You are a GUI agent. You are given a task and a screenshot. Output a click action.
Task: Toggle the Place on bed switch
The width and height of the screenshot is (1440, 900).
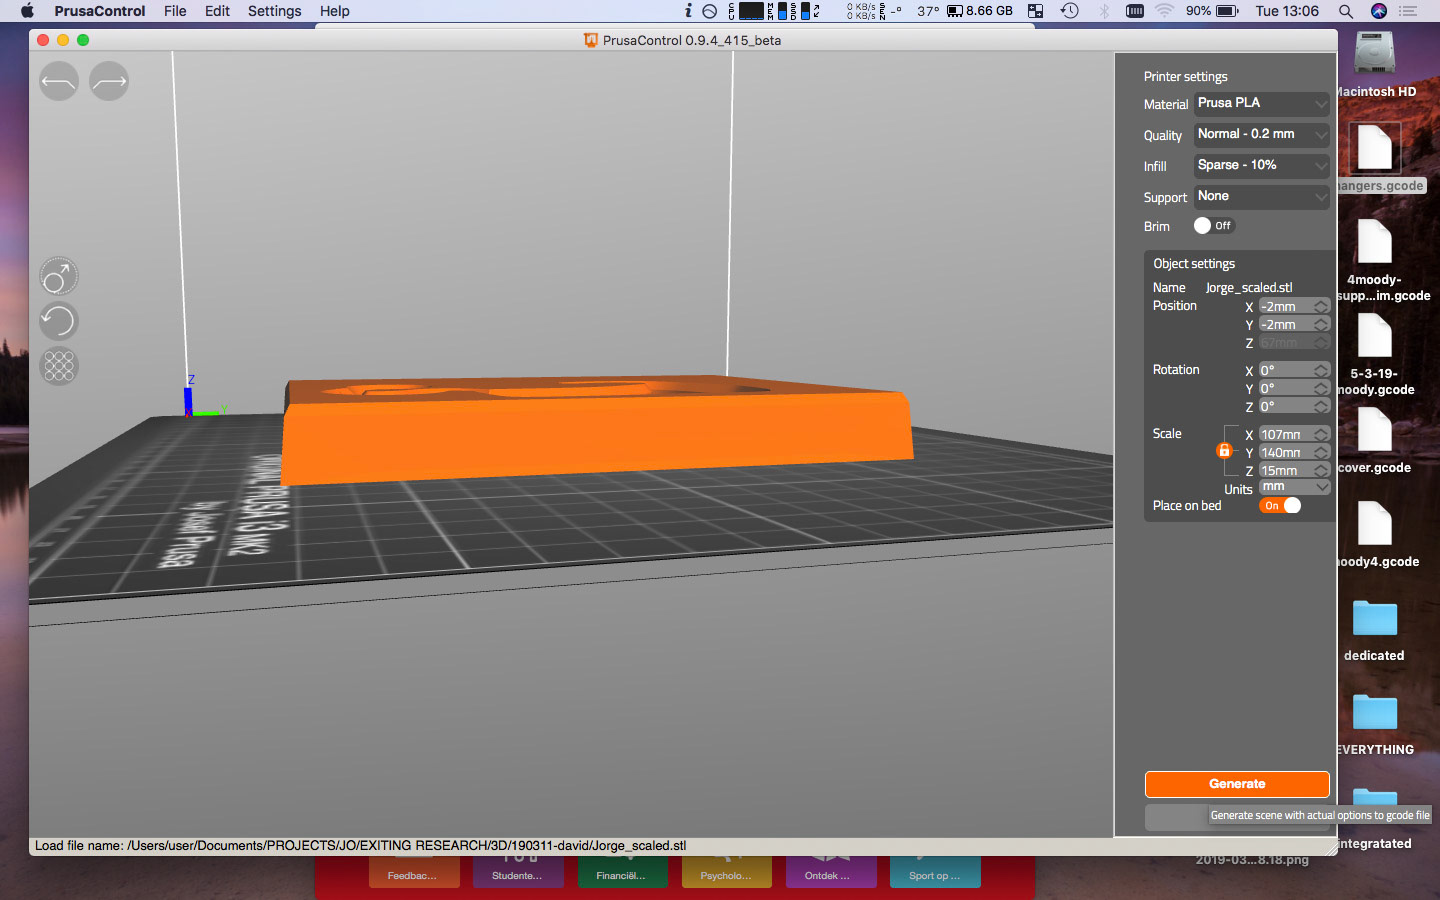pos(1280,506)
